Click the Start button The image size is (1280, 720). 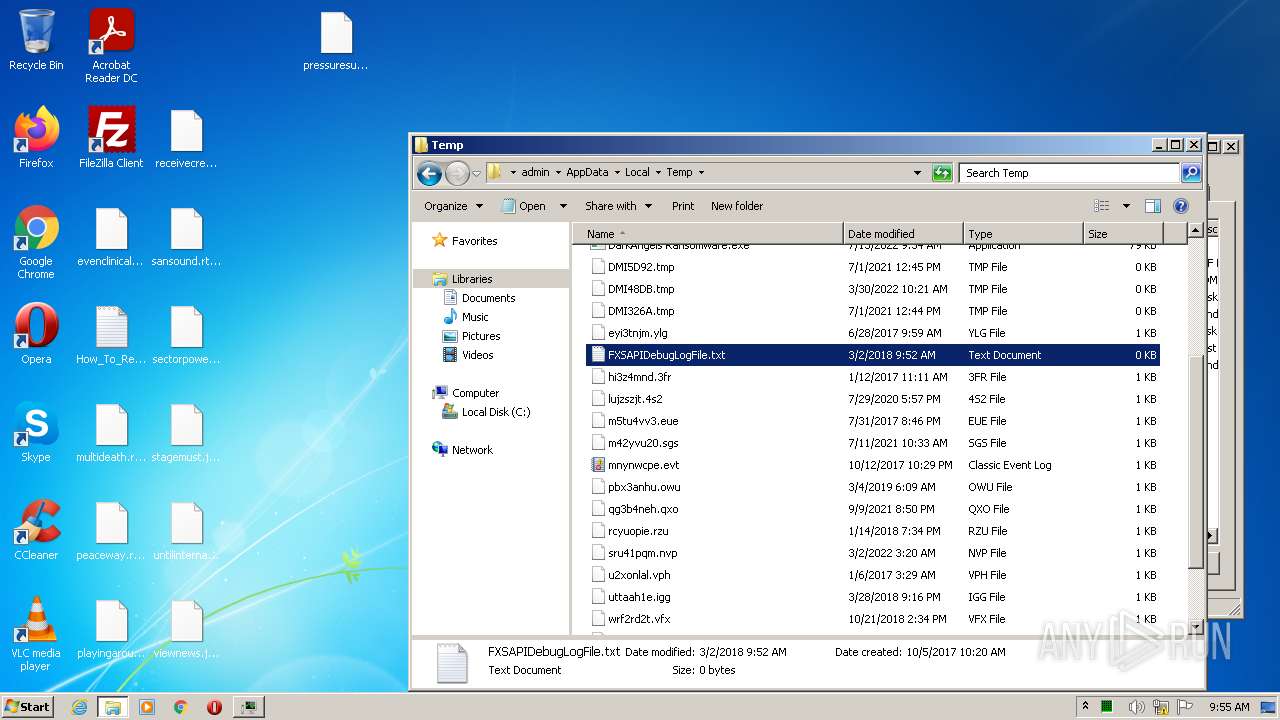28,707
